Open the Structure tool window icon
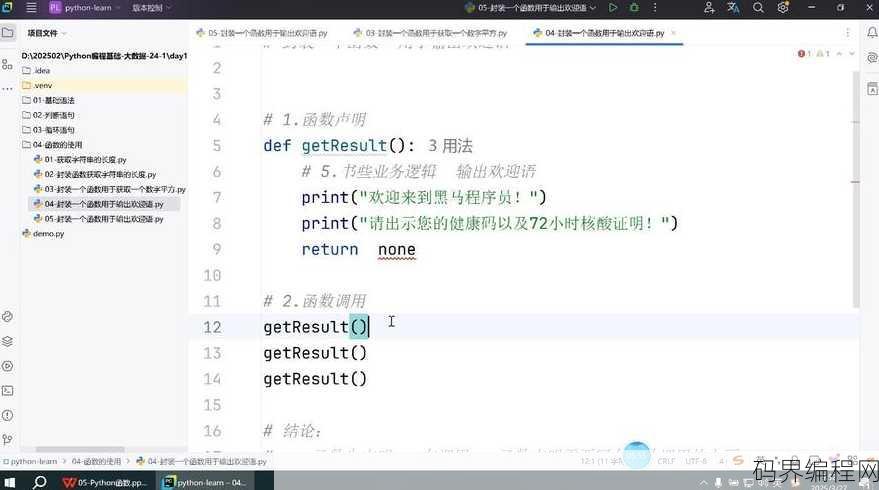 (7, 64)
